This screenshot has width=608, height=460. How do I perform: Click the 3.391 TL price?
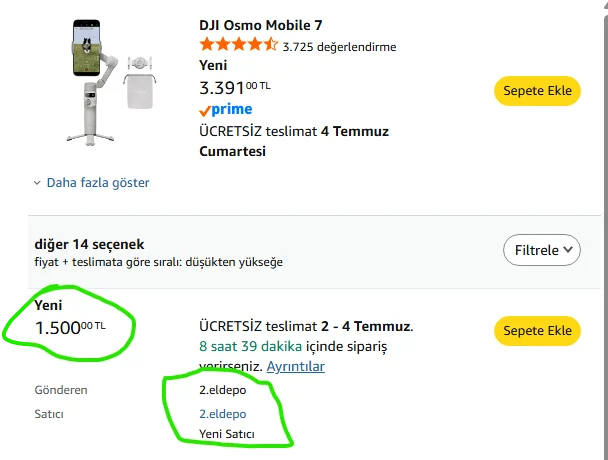click(235, 88)
